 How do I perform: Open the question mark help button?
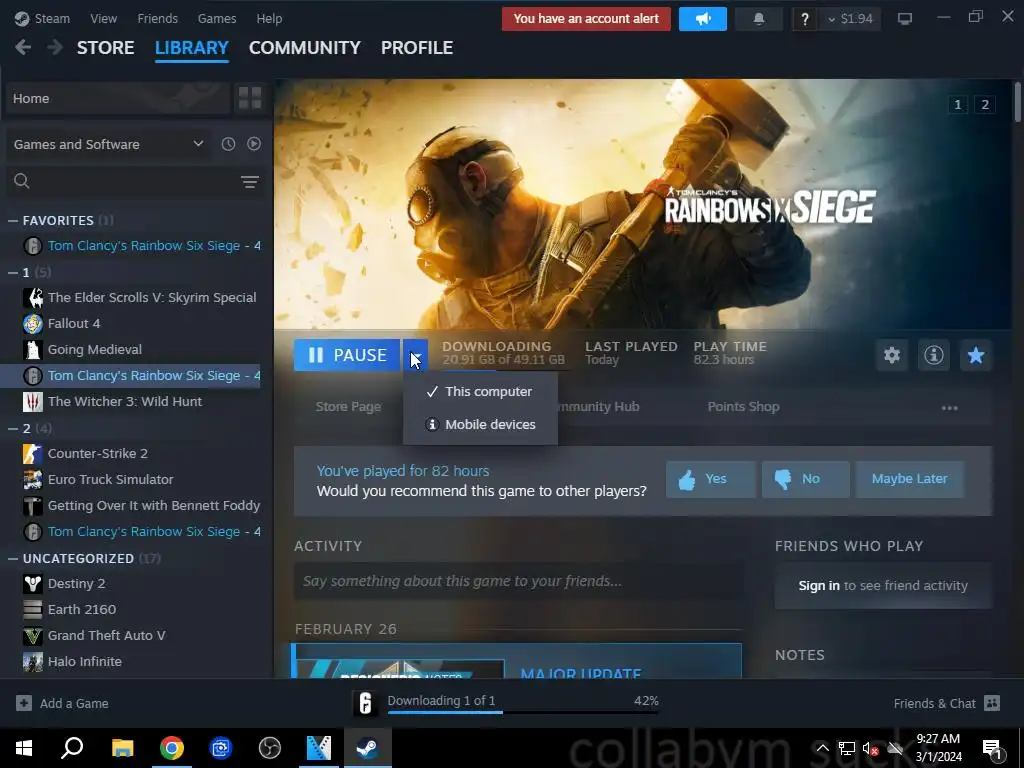pos(805,19)
